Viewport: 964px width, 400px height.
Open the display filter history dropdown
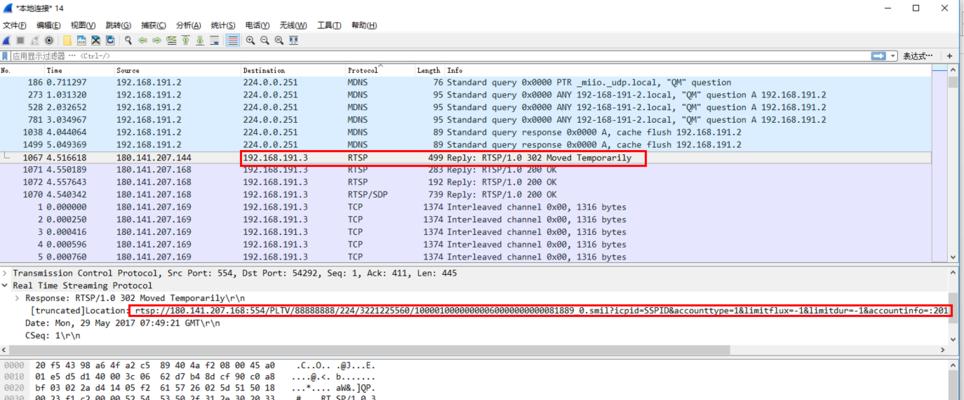tap(893, 56)
